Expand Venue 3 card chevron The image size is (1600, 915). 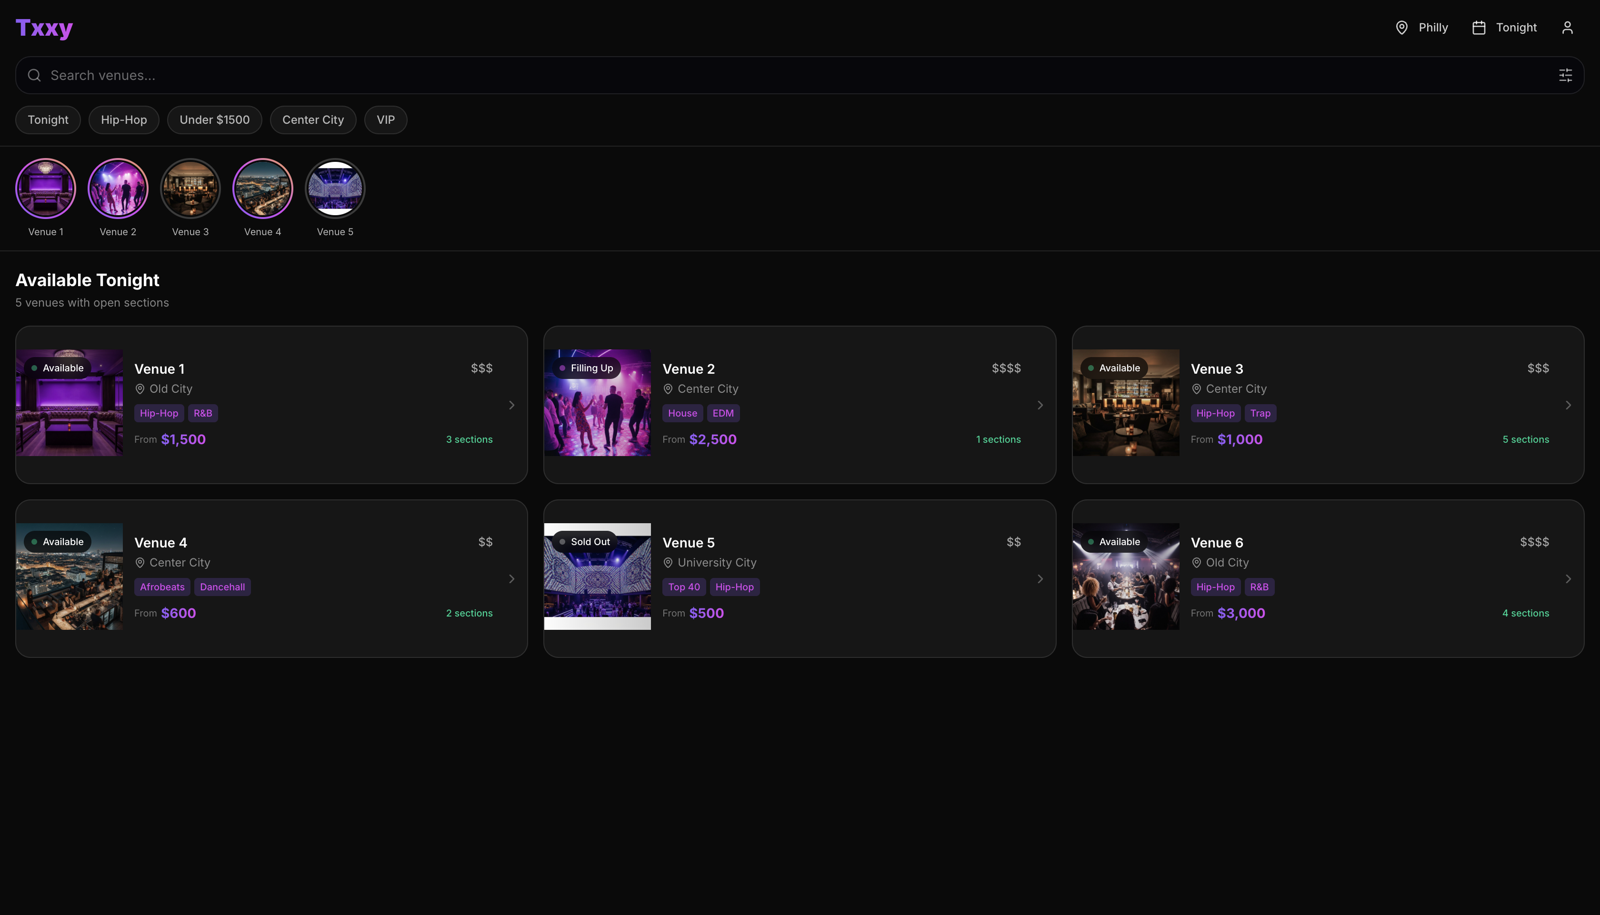click(1568, 405)
